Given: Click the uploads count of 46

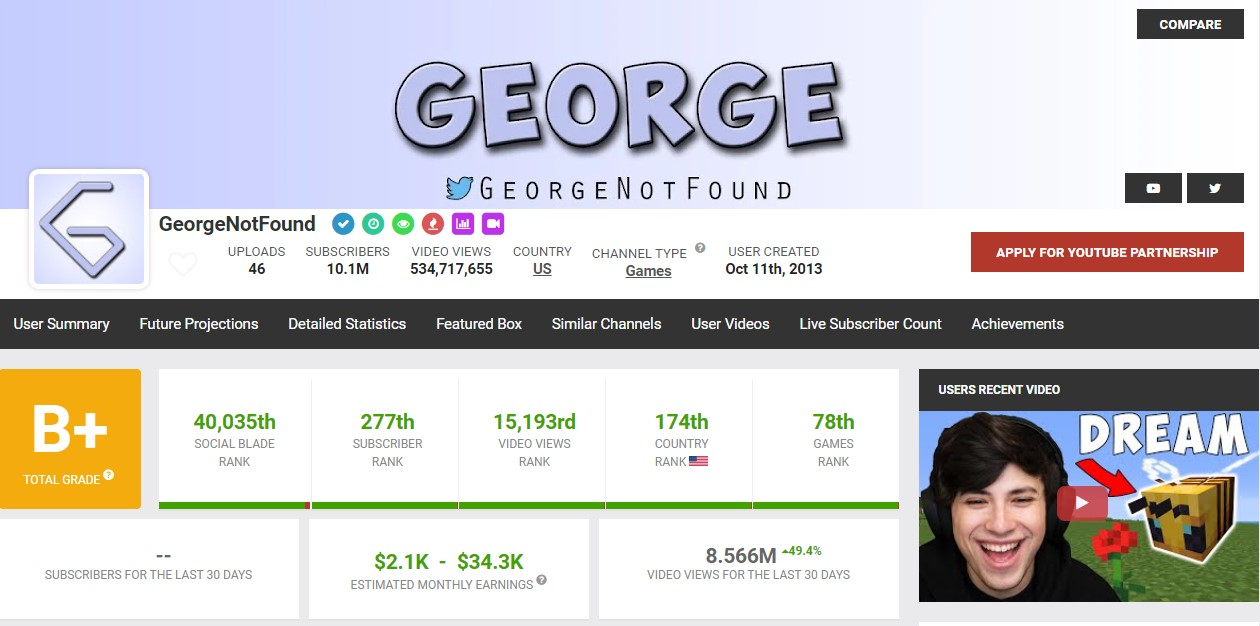Looking at the screenshot, I should [257, 269].
